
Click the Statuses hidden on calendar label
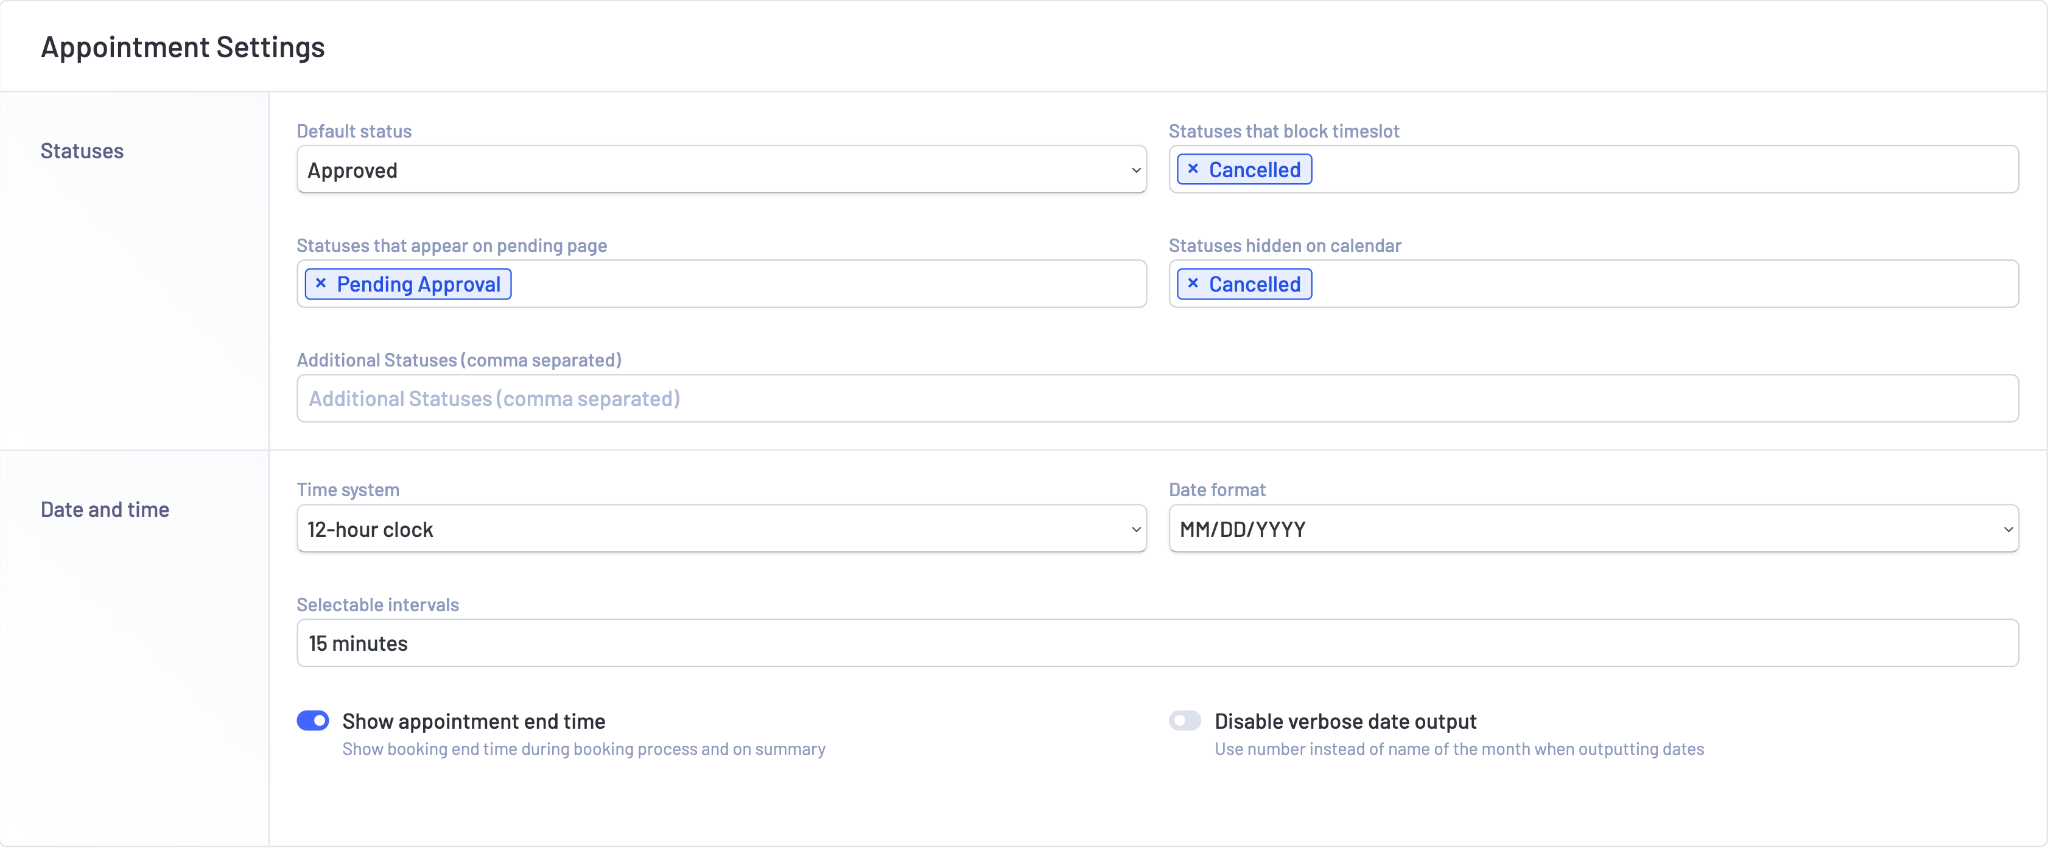1285,246
